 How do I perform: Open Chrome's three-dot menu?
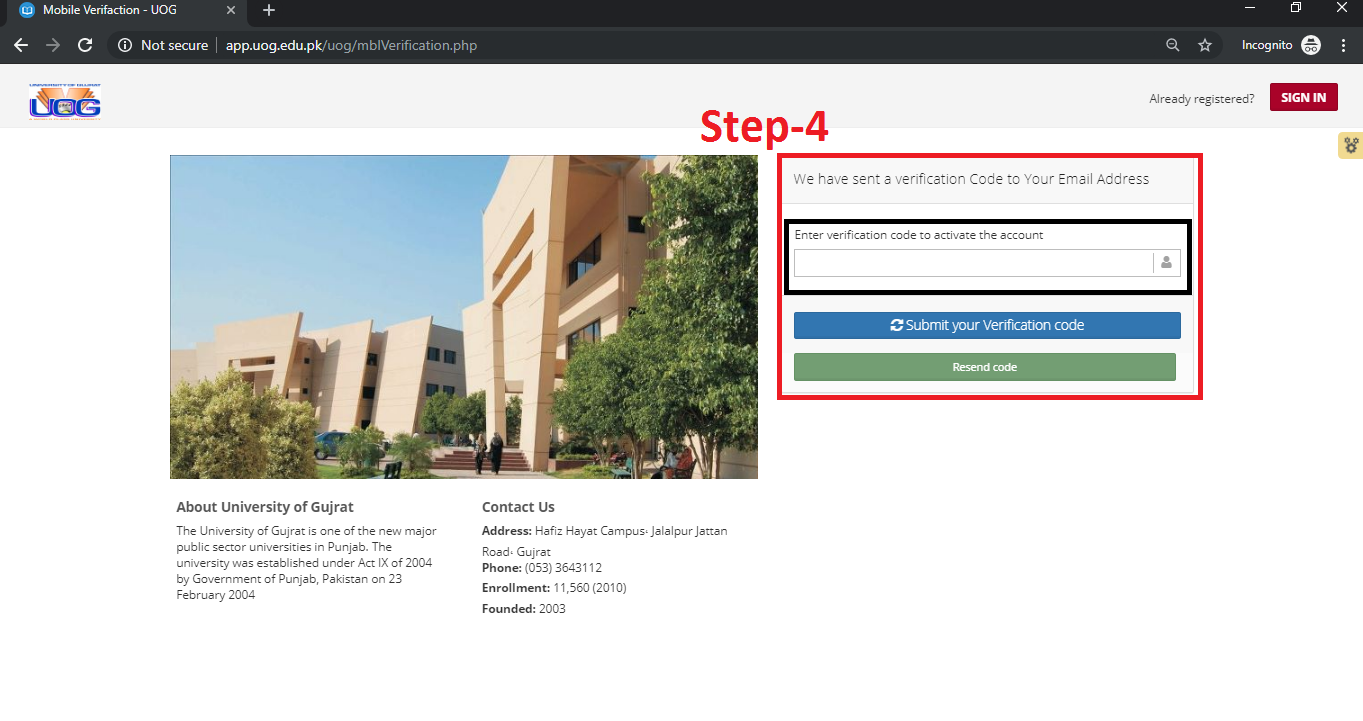(x=1343, y=44)
